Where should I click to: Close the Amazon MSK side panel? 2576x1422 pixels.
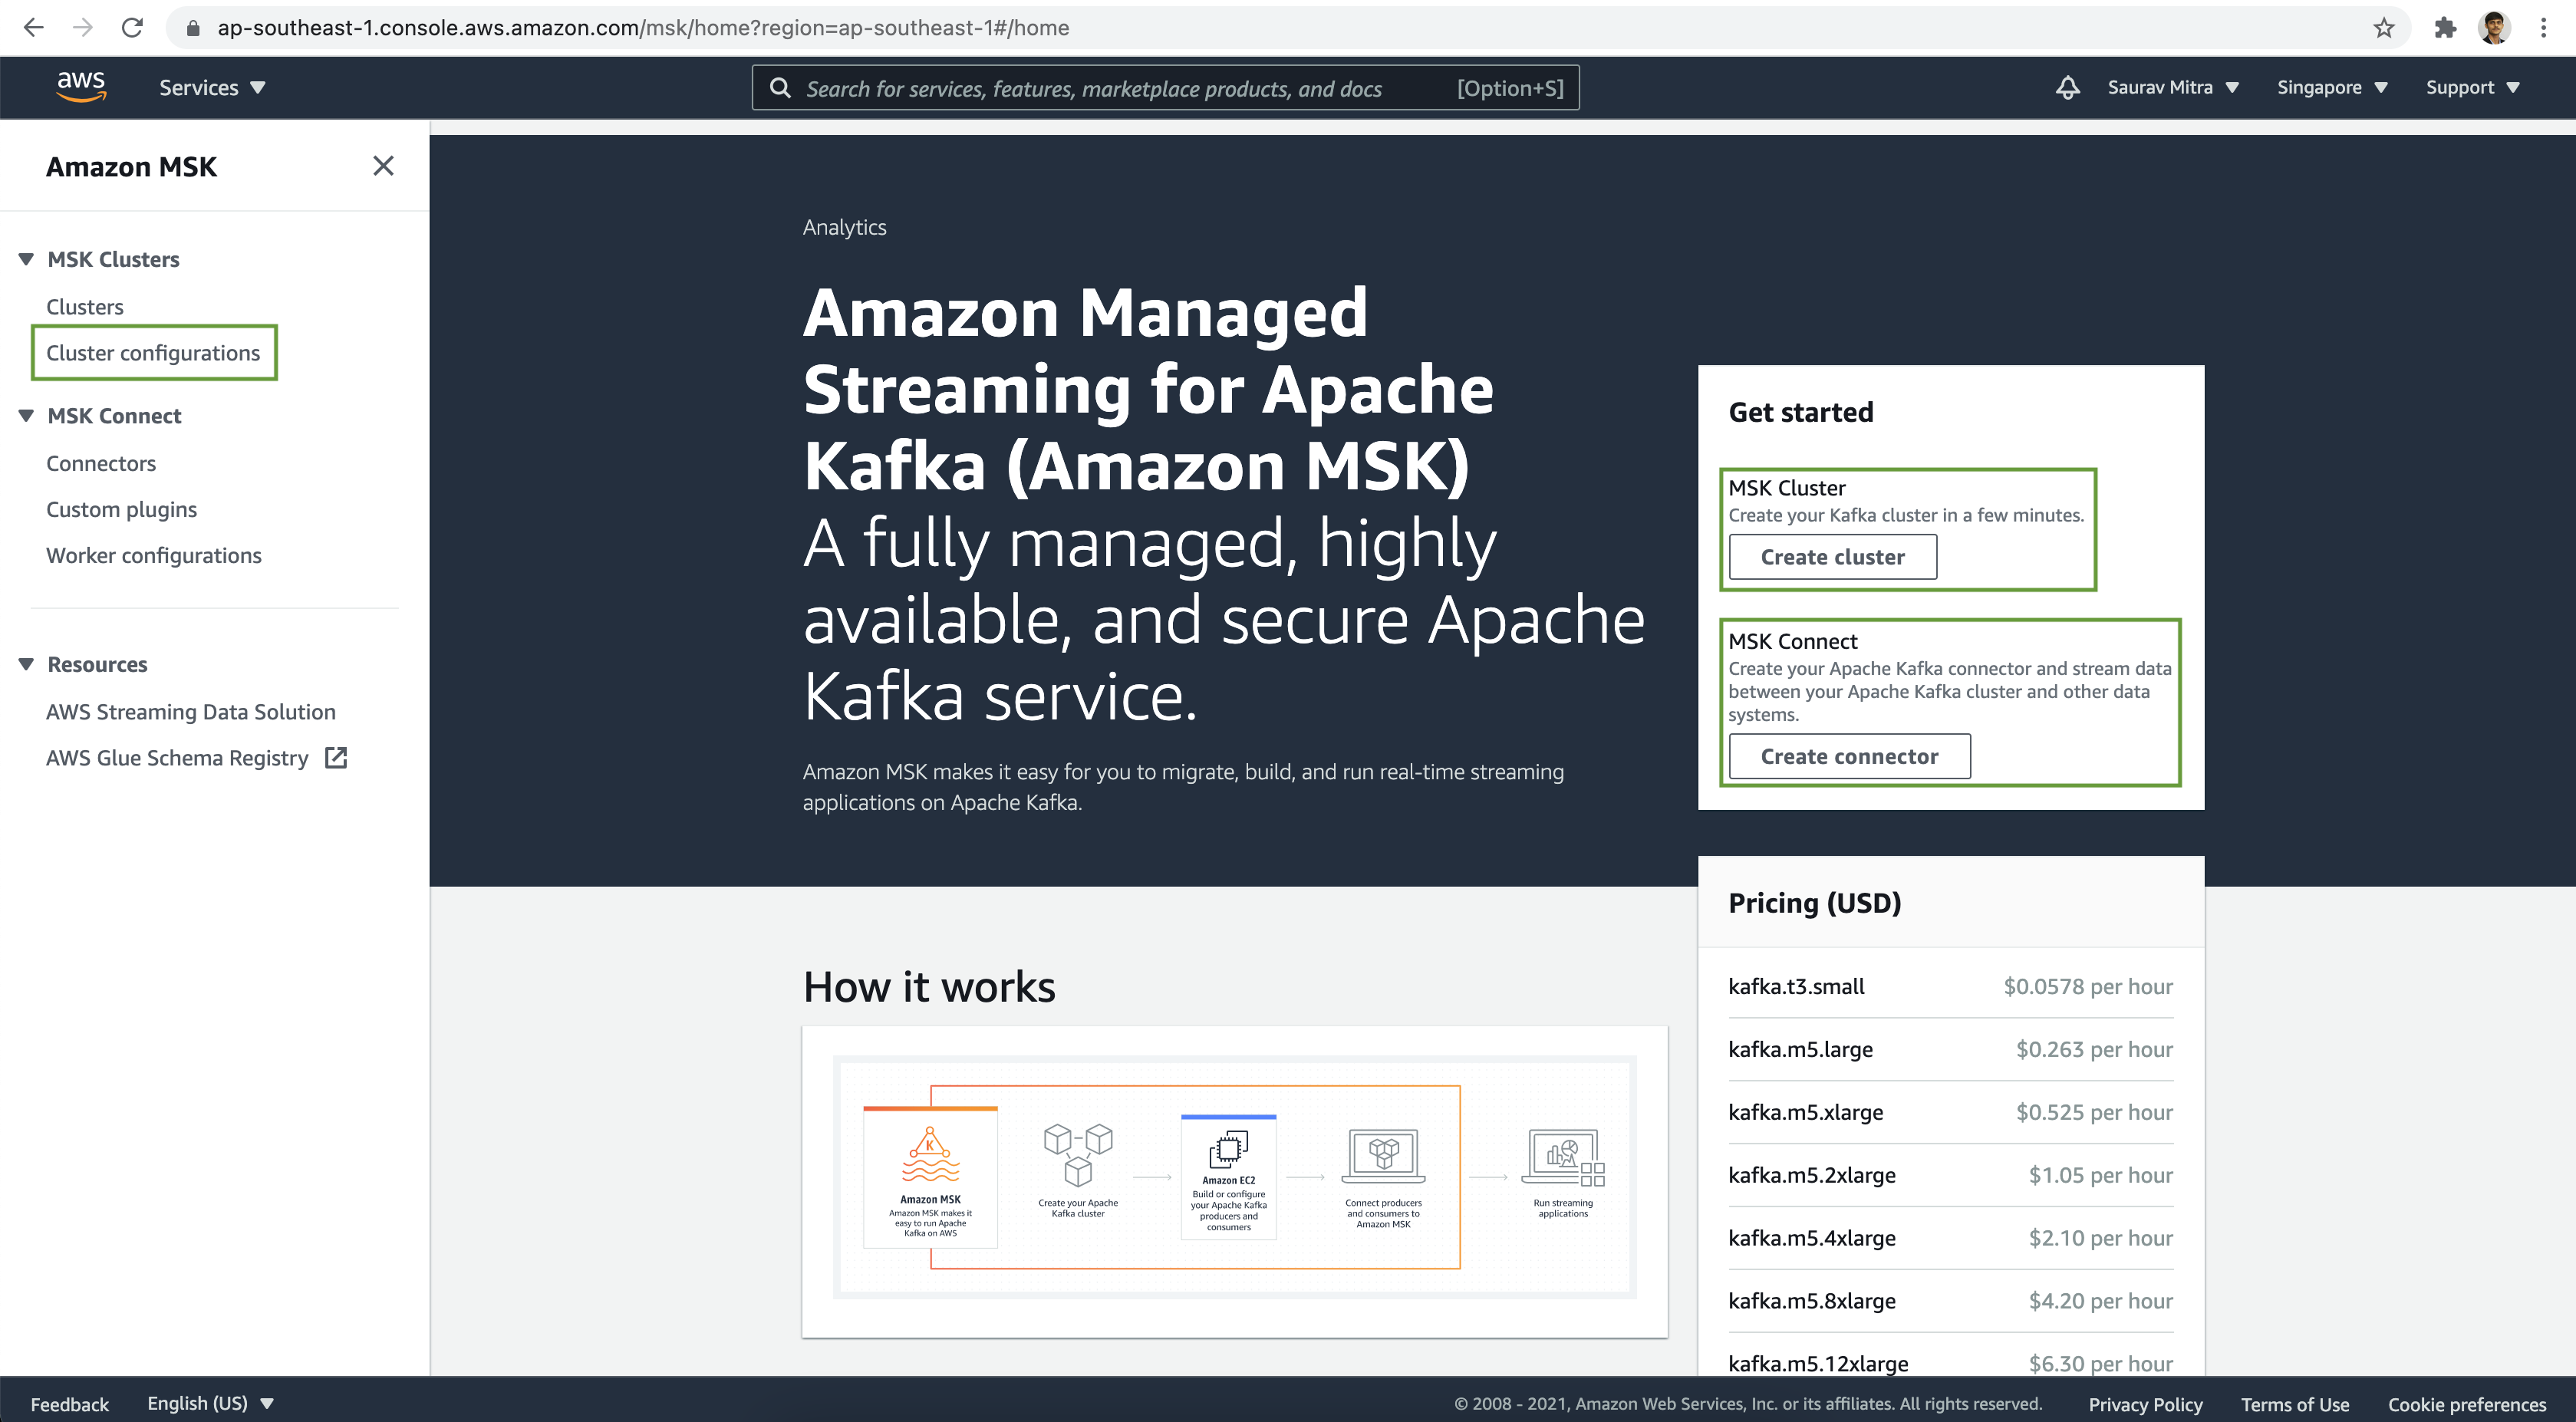click(383, 166)
